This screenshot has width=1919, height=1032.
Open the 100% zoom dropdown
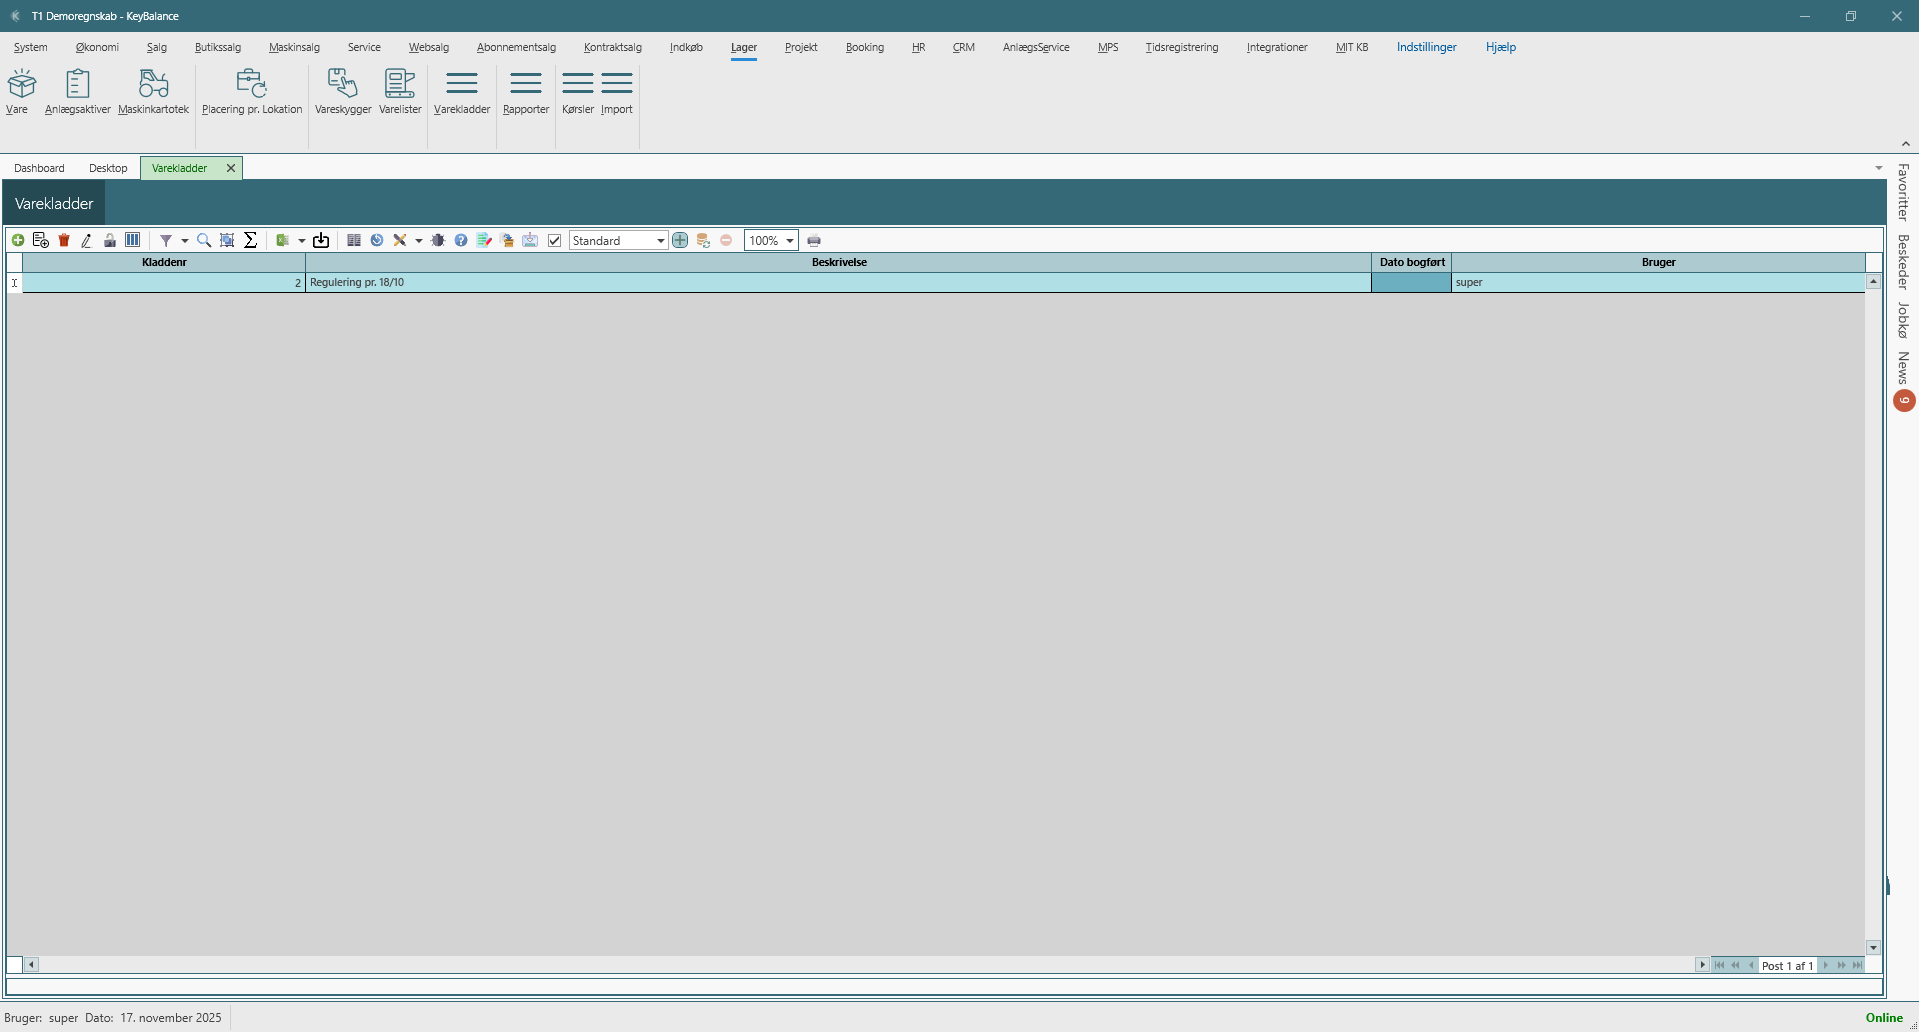click(x=789, y=241)
